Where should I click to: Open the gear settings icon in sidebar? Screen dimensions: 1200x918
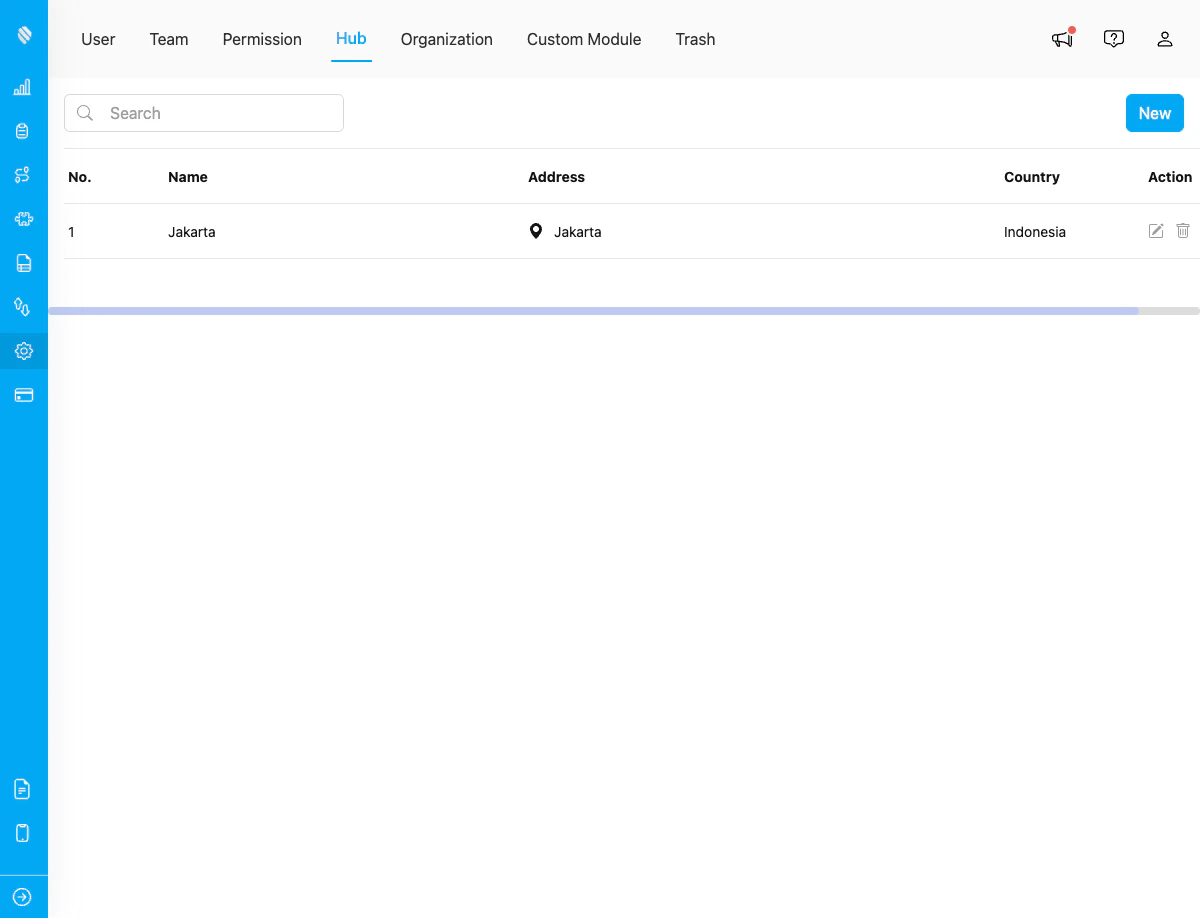[x=23, y=351]
